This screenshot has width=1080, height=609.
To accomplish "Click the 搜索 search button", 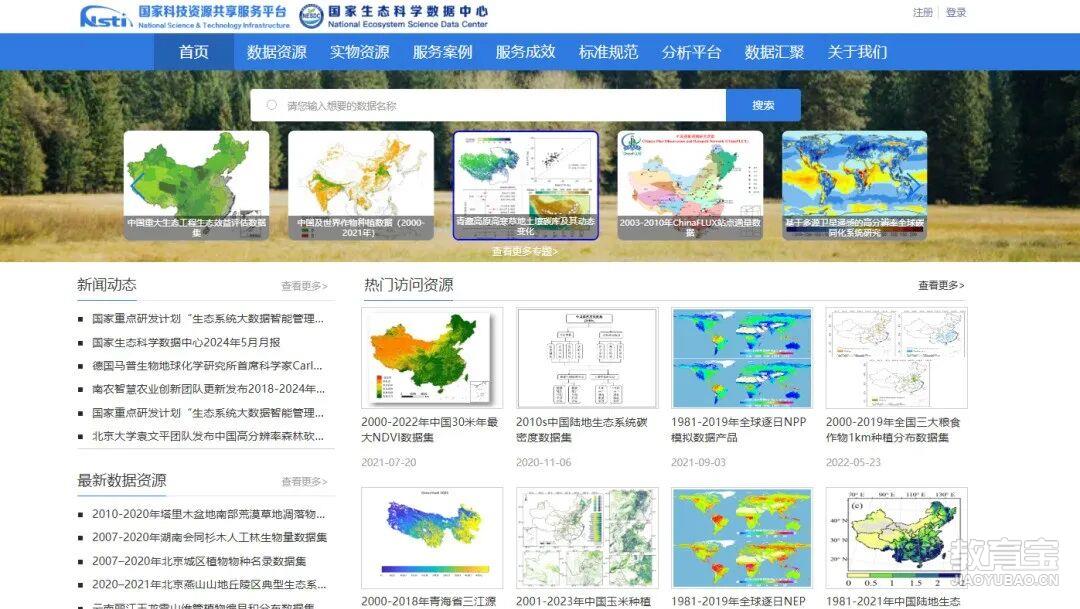I will 763,104.
